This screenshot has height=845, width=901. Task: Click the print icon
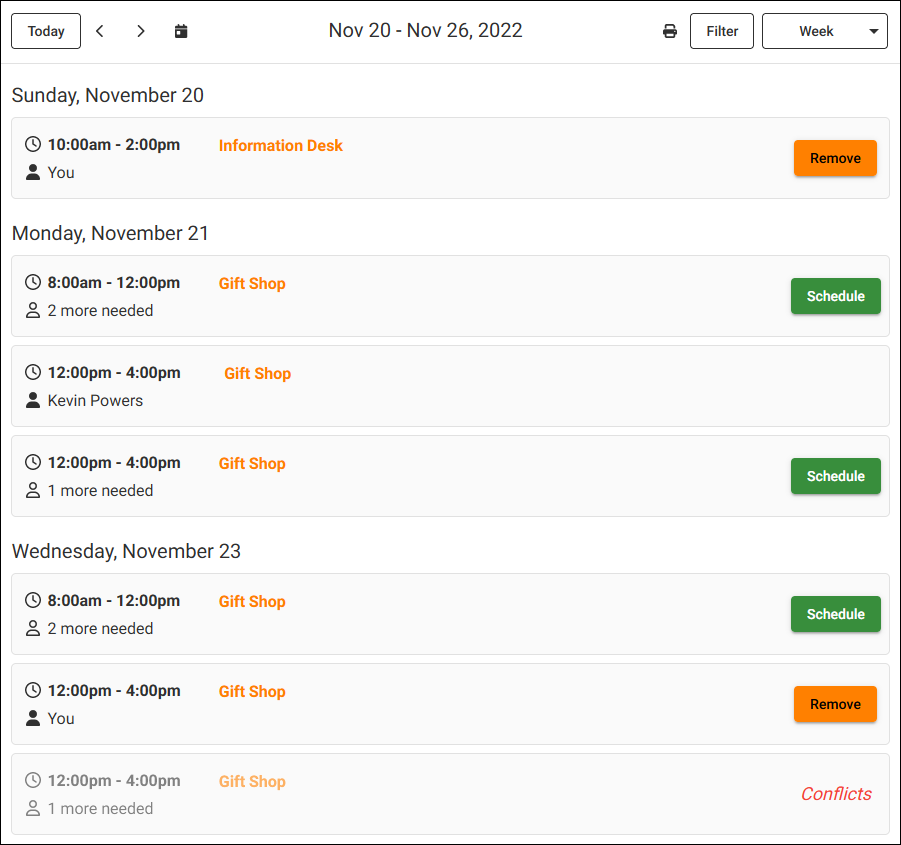(x=670, y=31)
